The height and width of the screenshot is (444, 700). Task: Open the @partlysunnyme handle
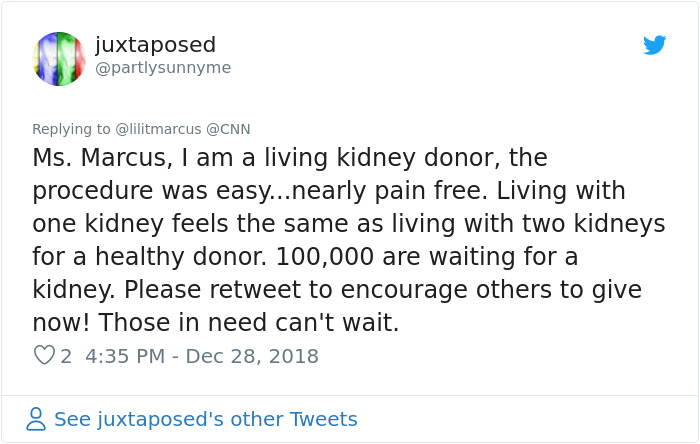[163, 68]
